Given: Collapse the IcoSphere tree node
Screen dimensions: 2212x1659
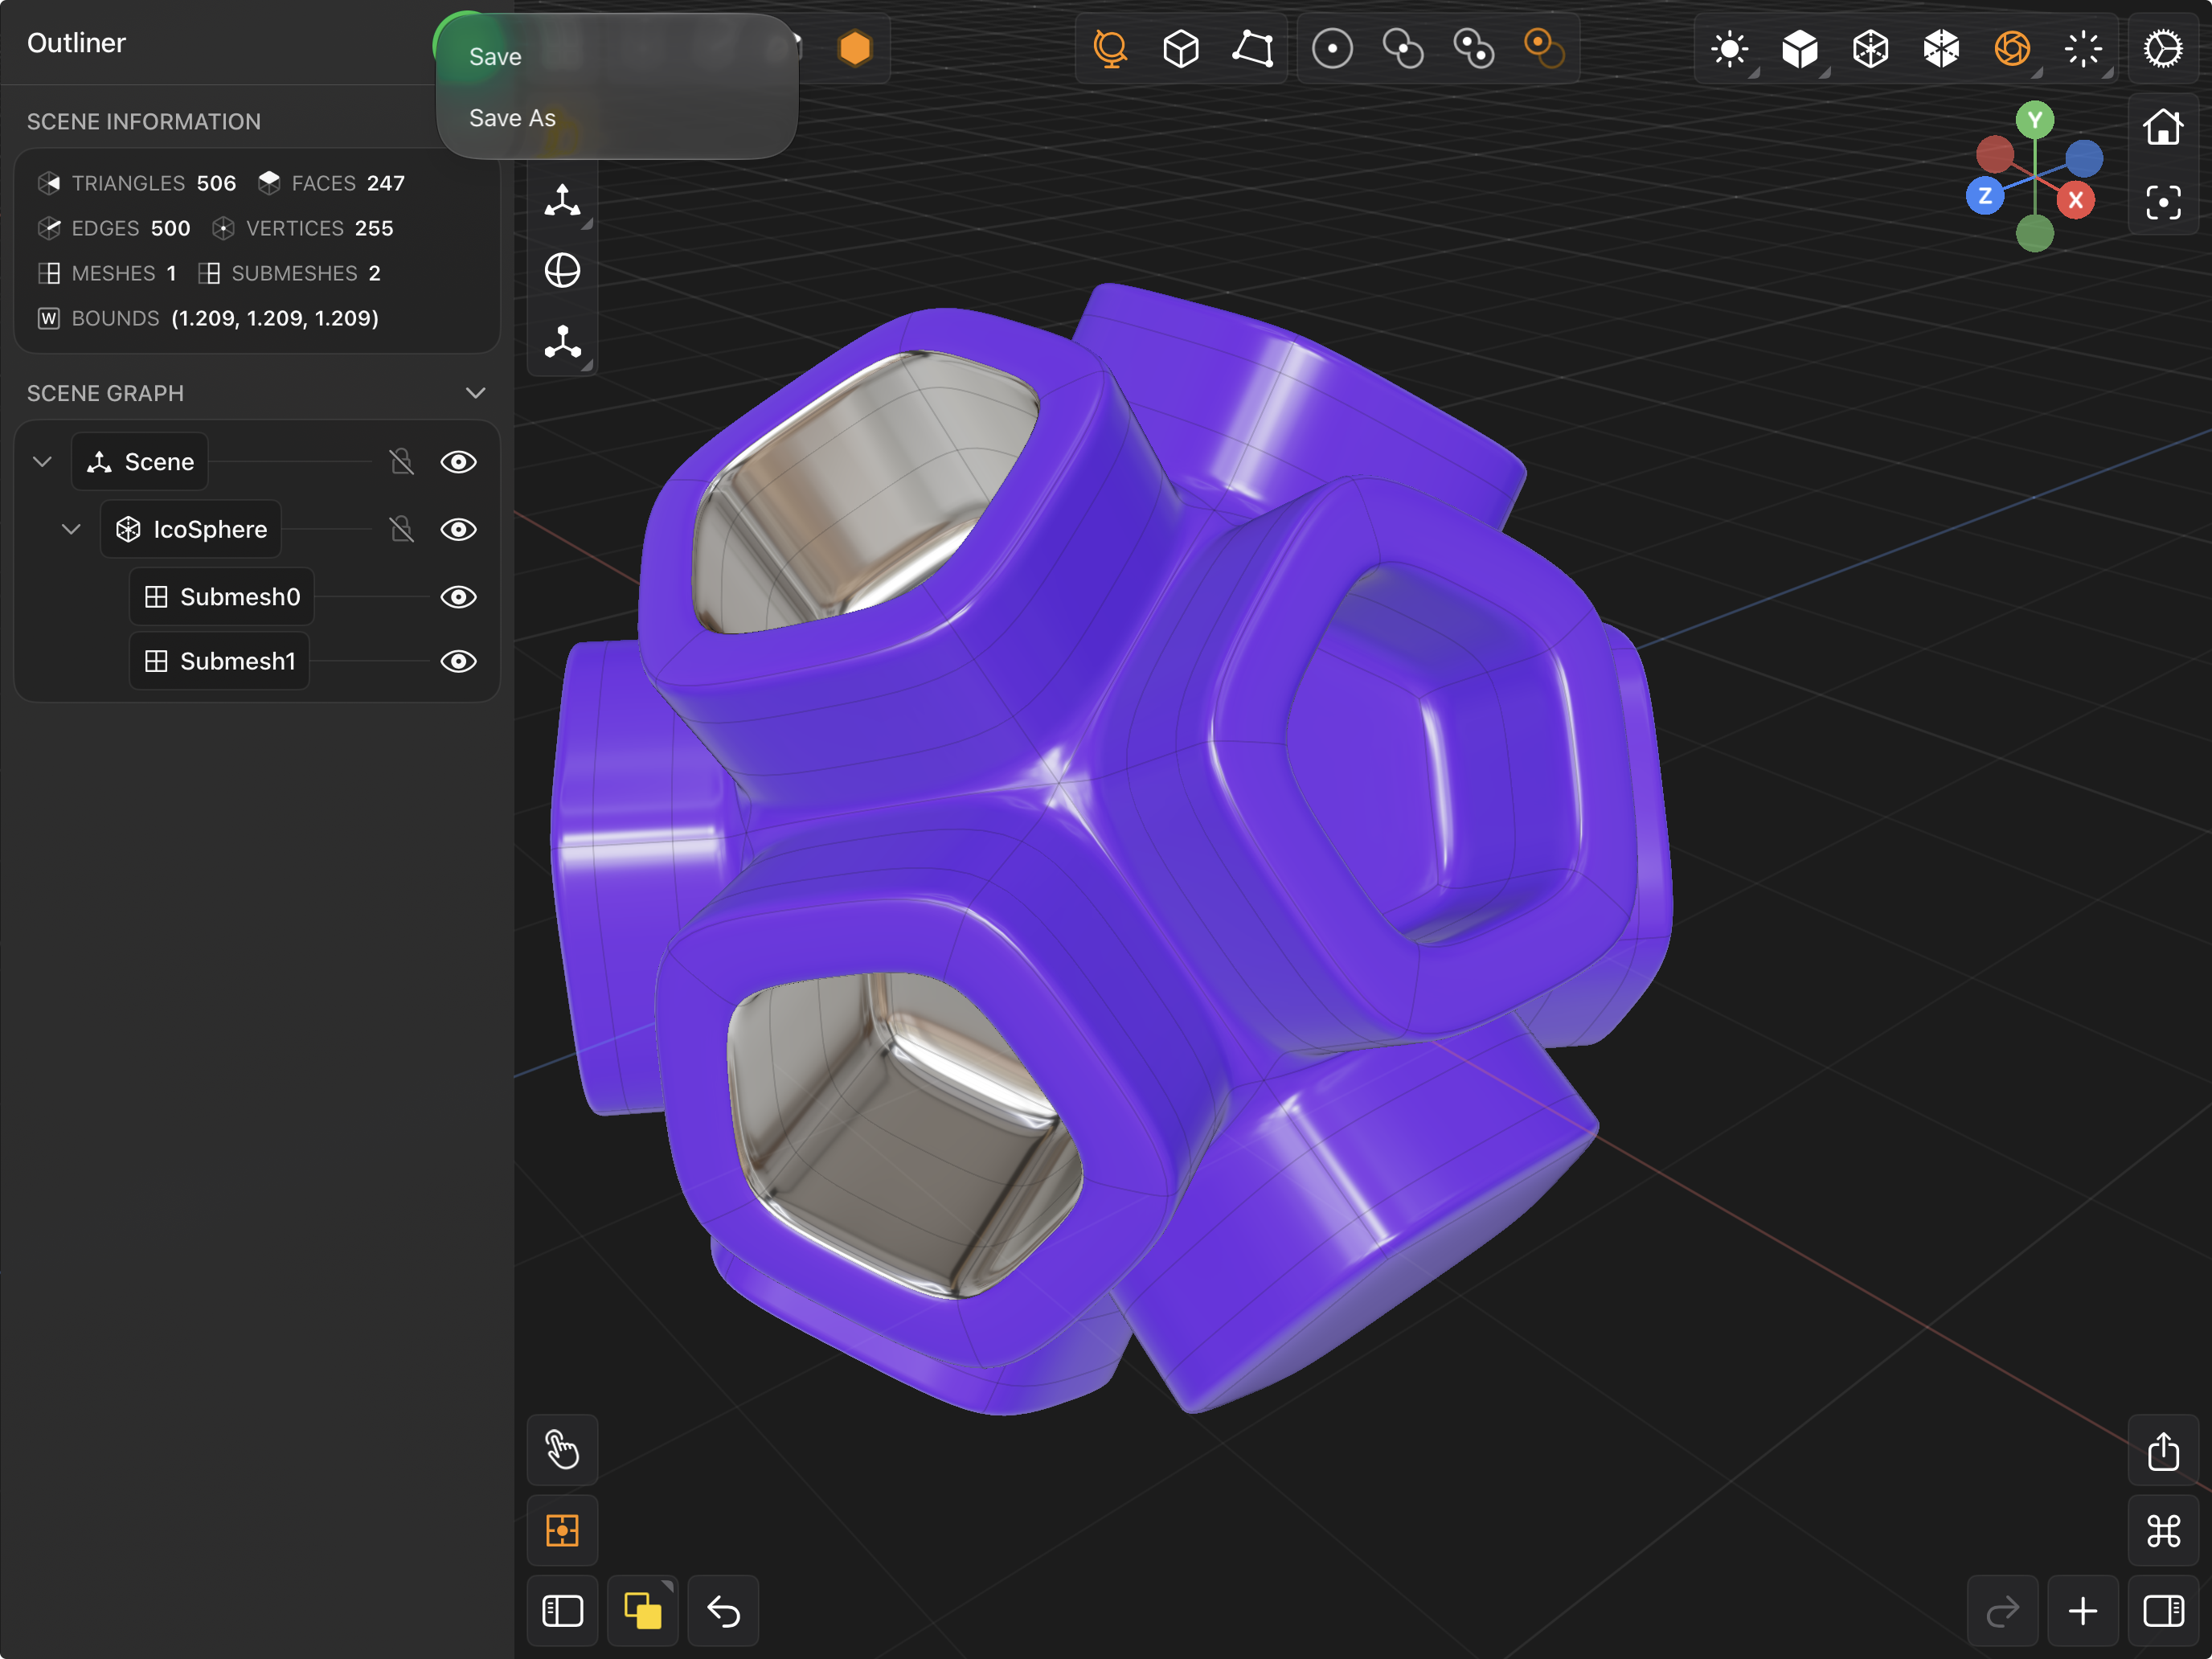Looking at the screenshot, I should 71,529.
